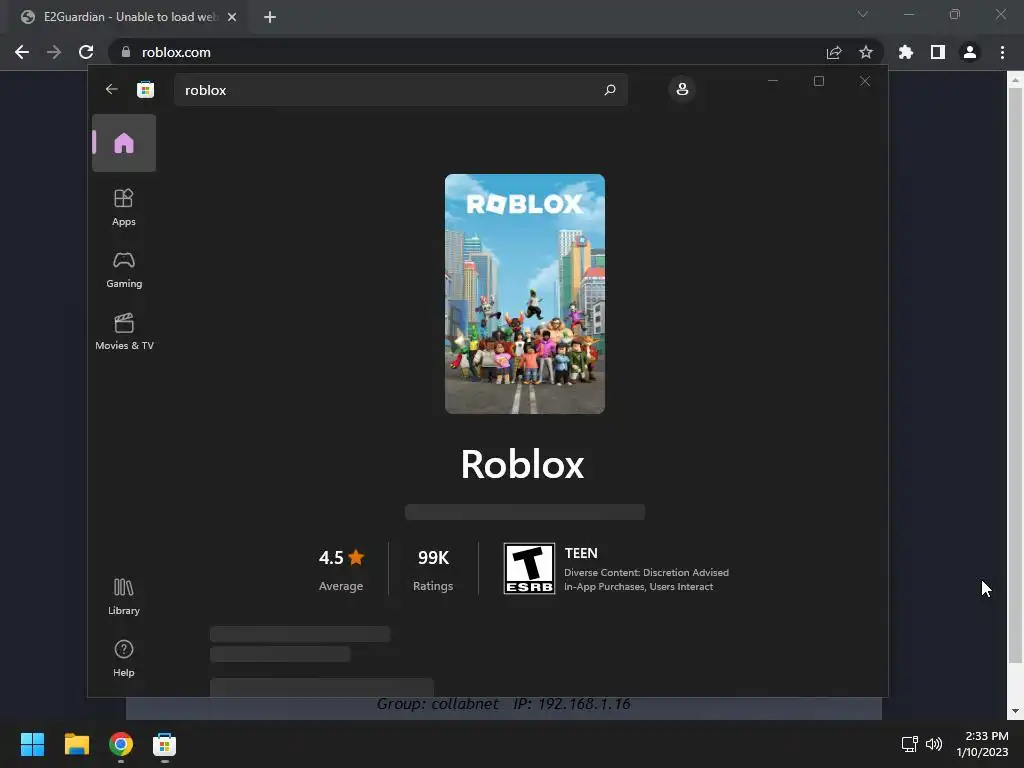Open Chrome three-dot menu
The height and width of the screenshot is (768, 1024).
coord(1002,52)
